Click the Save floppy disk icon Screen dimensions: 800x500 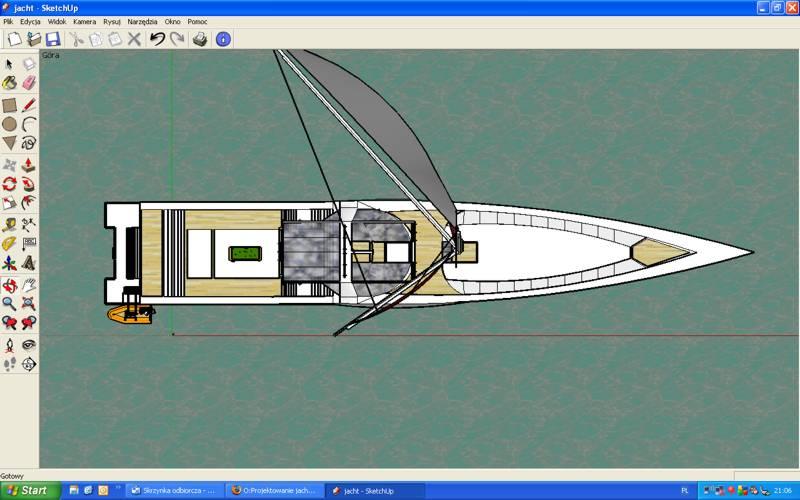pos(52,39)
